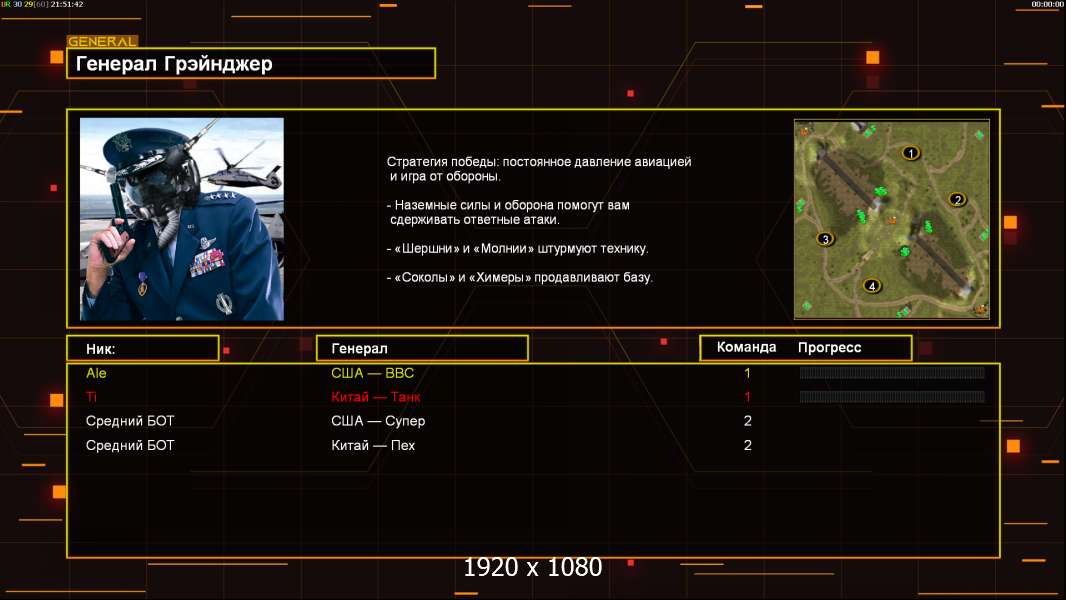Click team number 2 in the Китай — Пех row

tap(747, 445)
